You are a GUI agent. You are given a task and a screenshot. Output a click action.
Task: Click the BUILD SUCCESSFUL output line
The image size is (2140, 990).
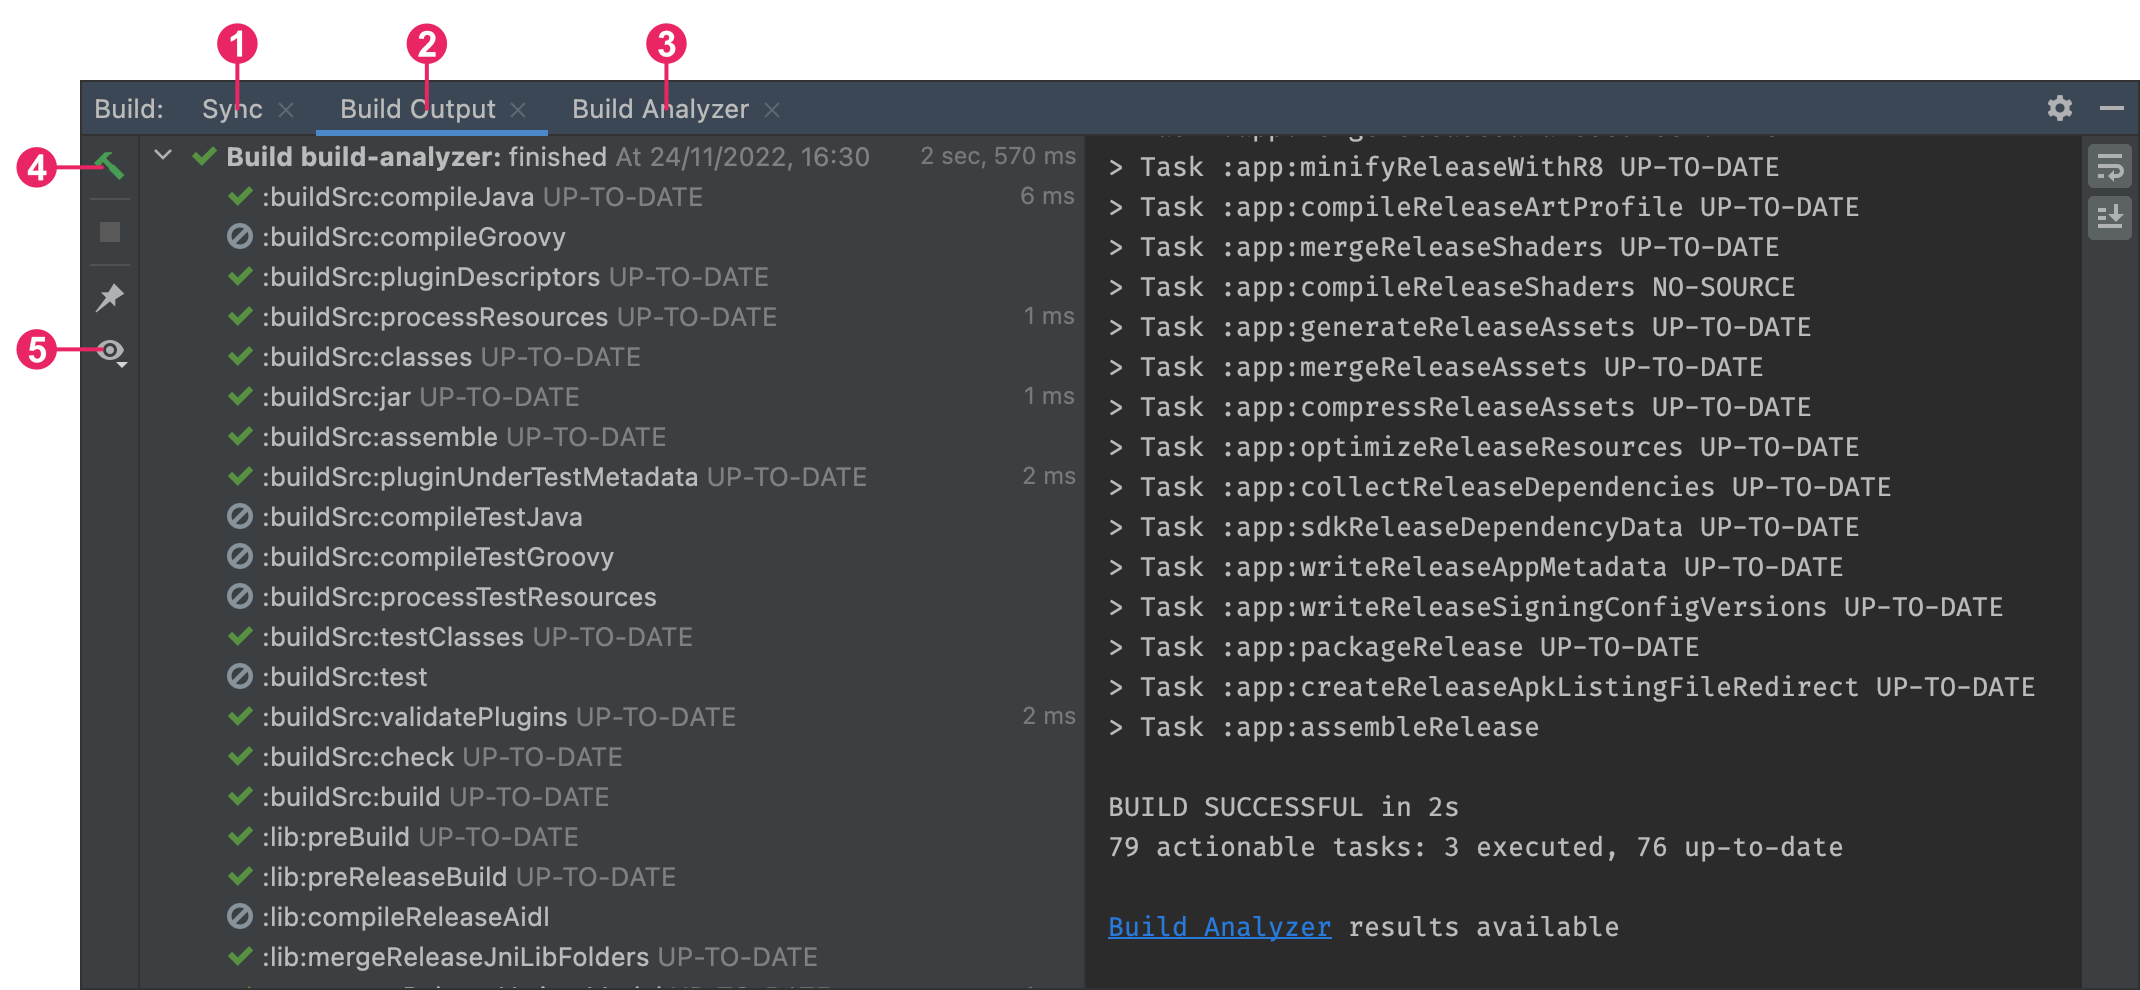coord(1283,807)
